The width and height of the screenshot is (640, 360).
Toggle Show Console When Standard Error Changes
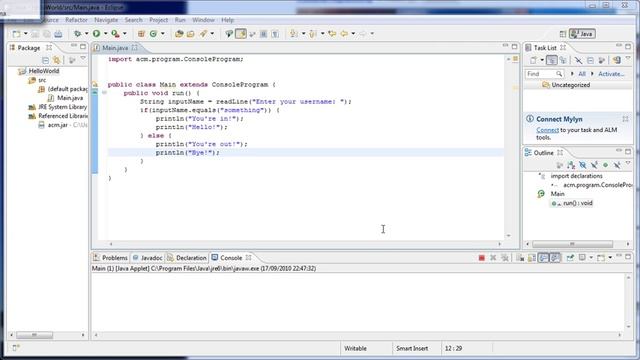coord(555,258)
